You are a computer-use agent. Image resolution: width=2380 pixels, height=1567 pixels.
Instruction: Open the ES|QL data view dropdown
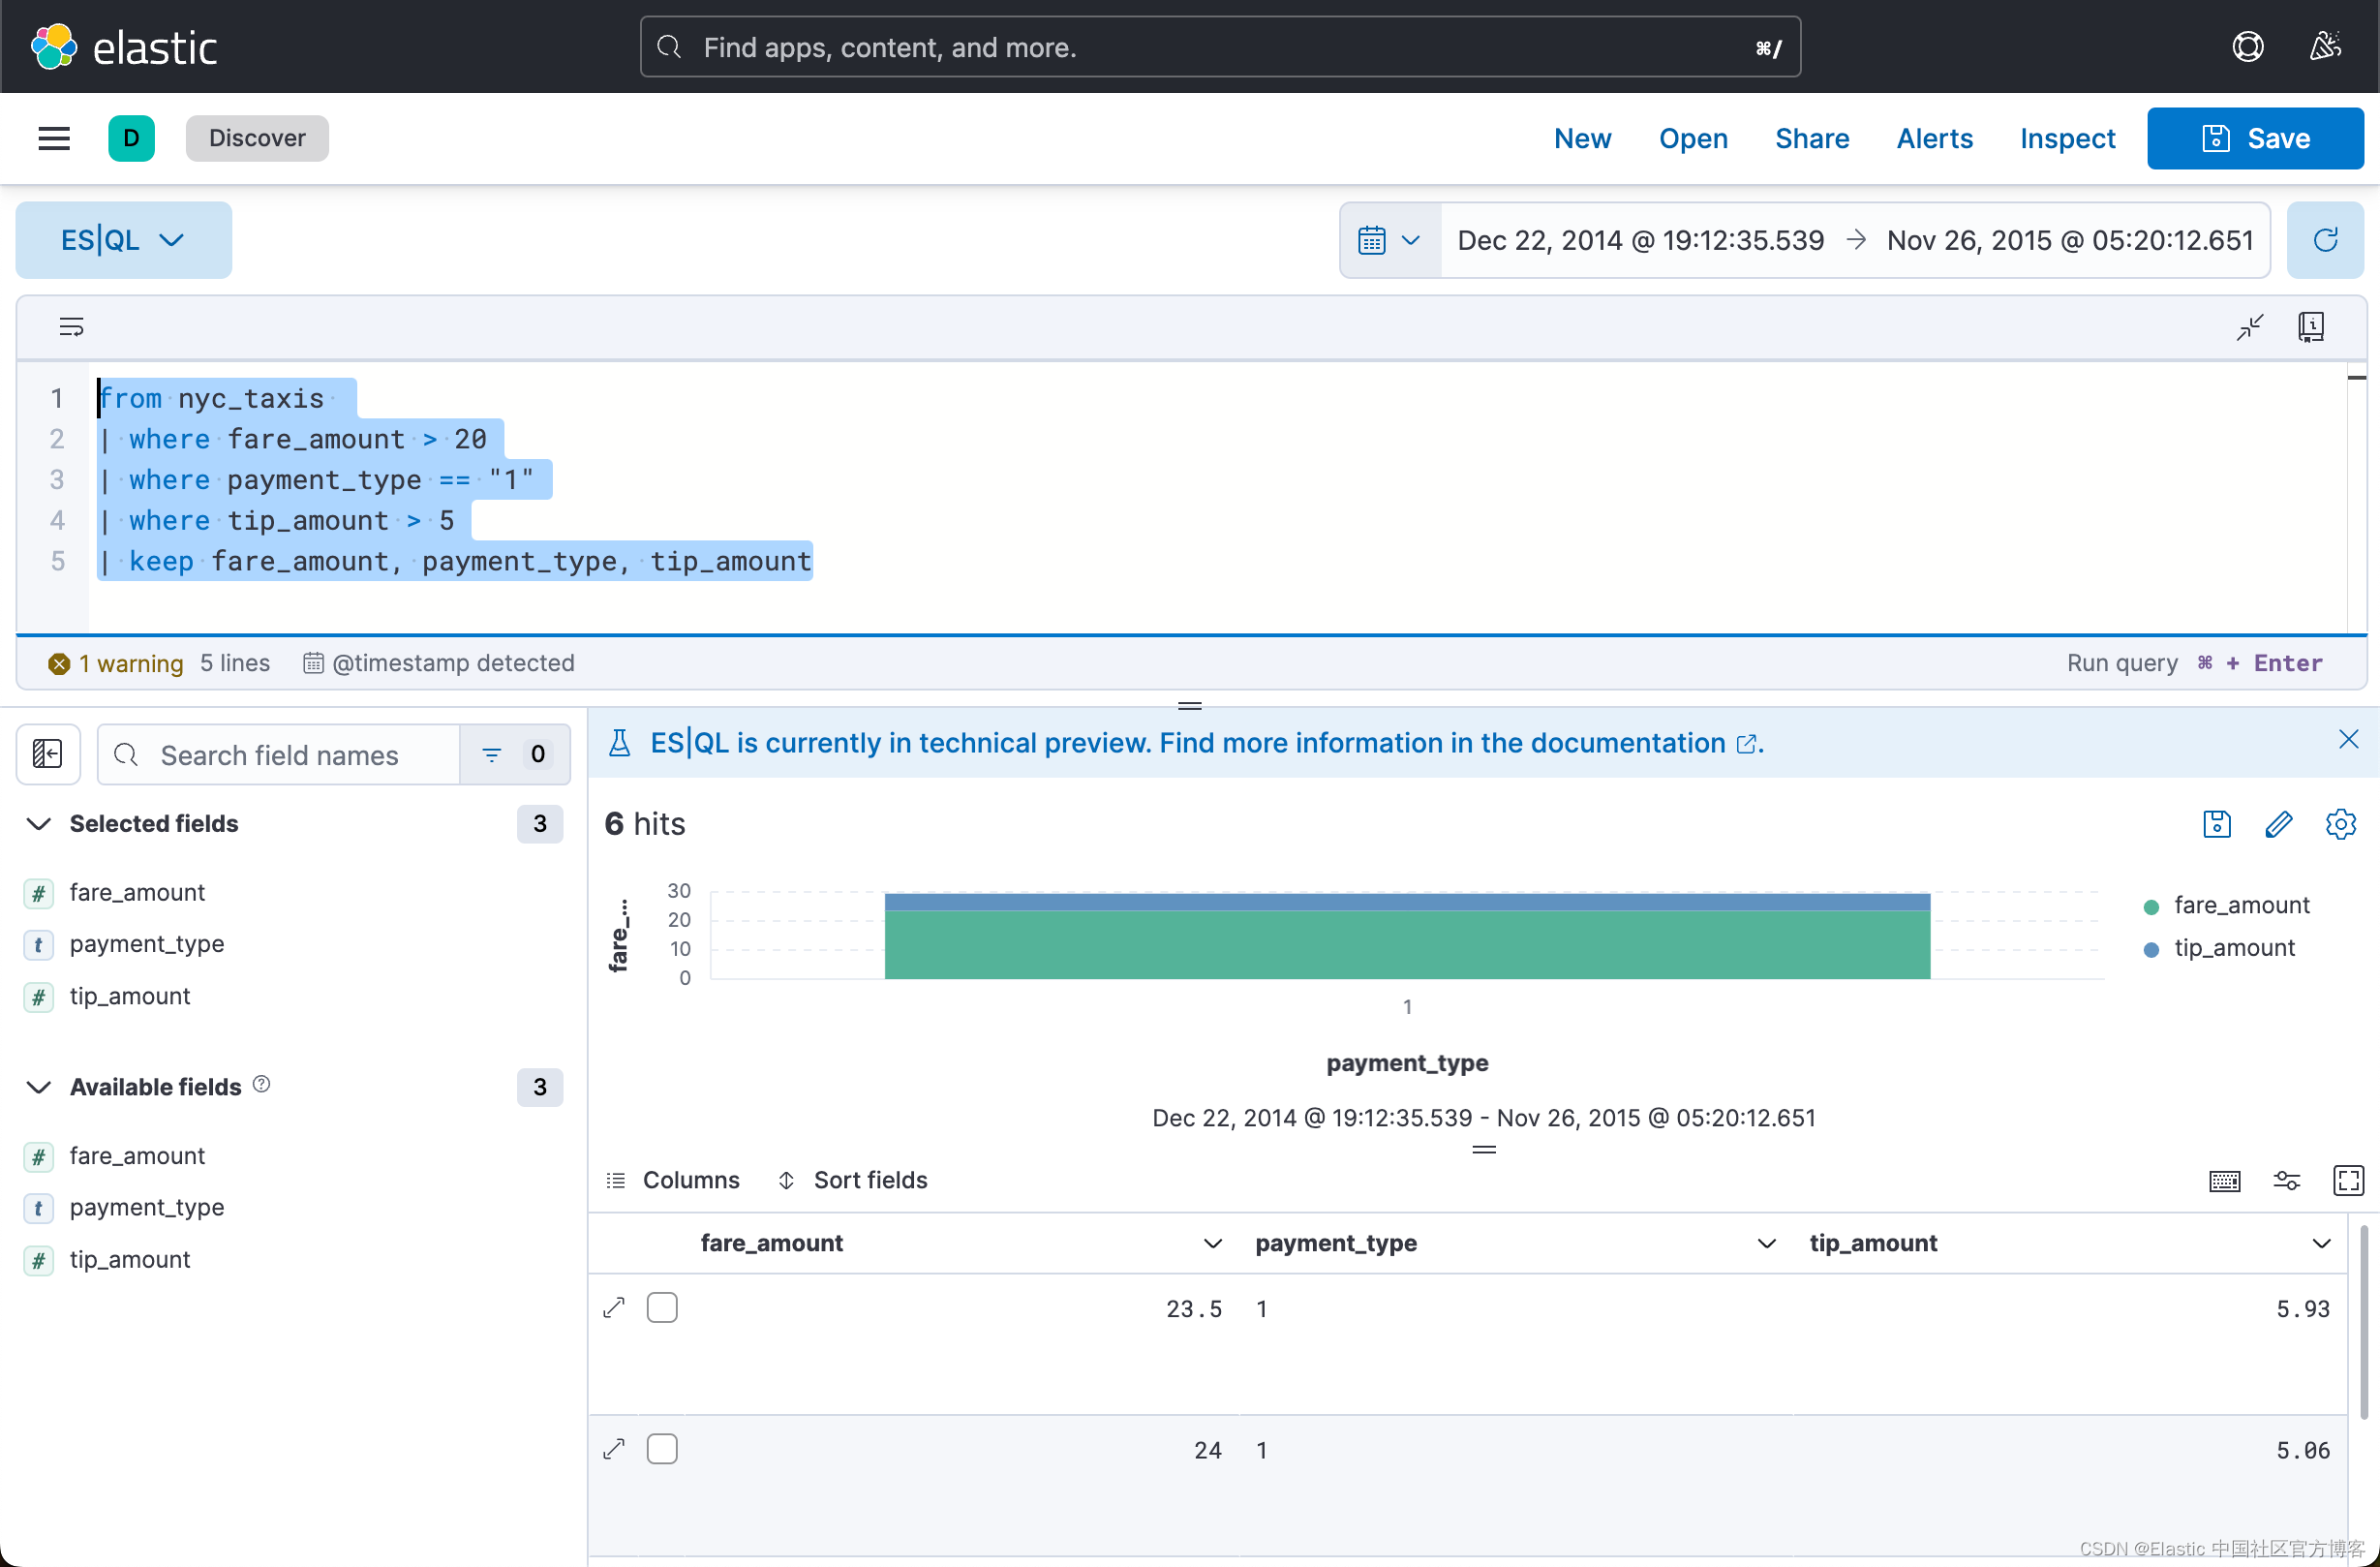(x=123, y=240)
